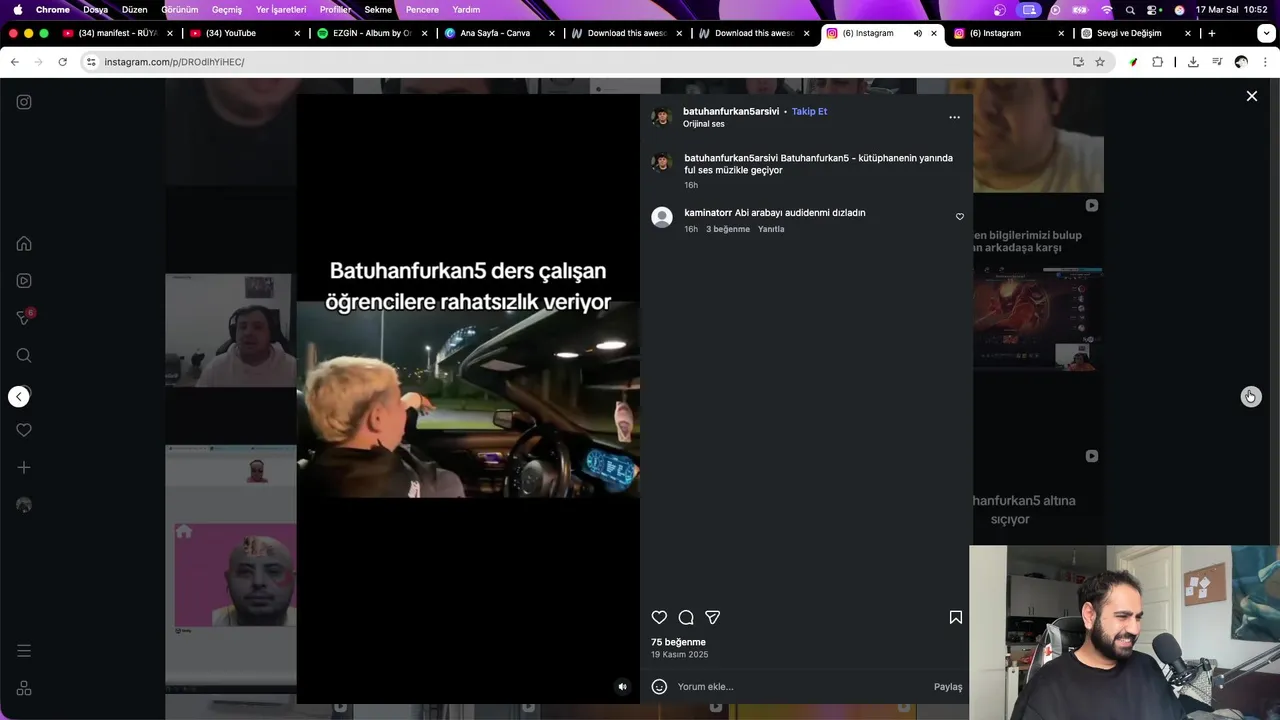Reload the page
1280x720 pixels.
[62, 62]
